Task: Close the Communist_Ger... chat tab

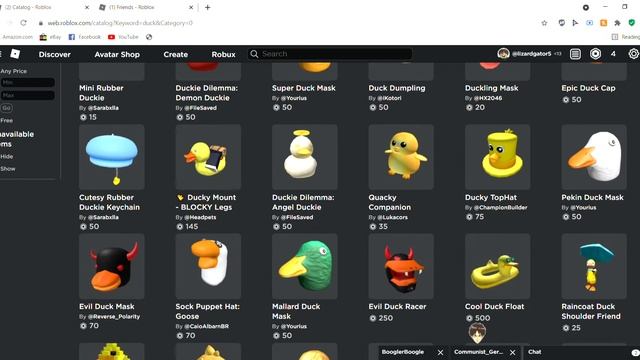Action: 513,352
